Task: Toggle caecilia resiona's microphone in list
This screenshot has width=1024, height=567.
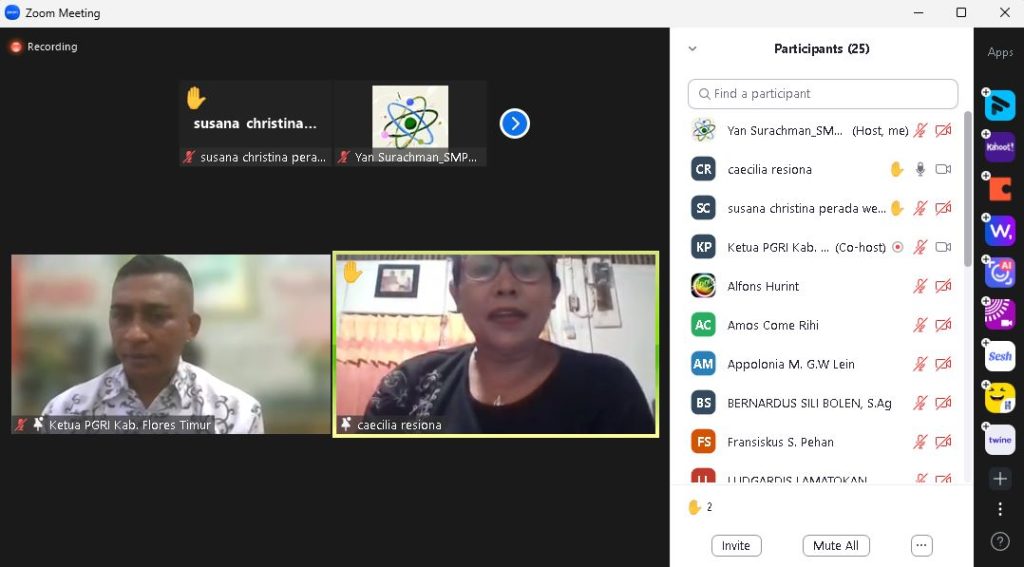Action: tap(920, 169)
